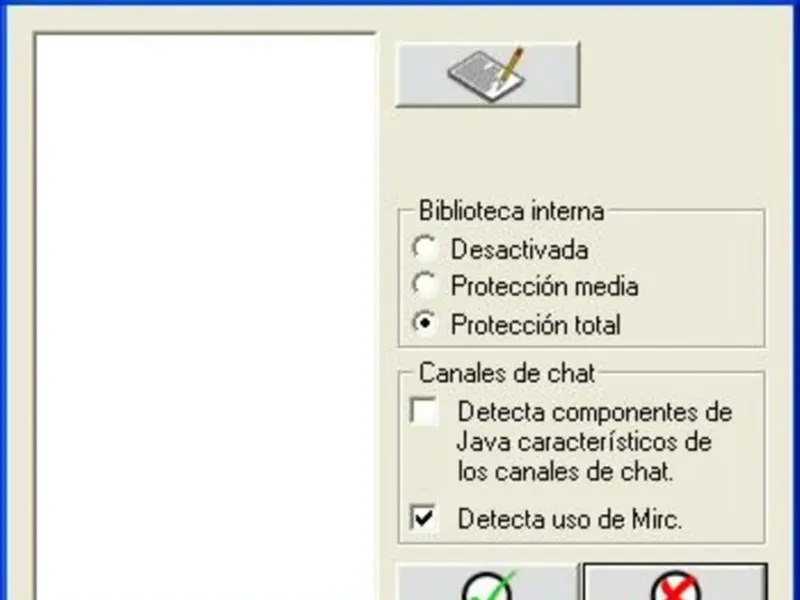Click inside the empty white list box
The height and width of the screenshot is (600, 800).
click(206, 316)
